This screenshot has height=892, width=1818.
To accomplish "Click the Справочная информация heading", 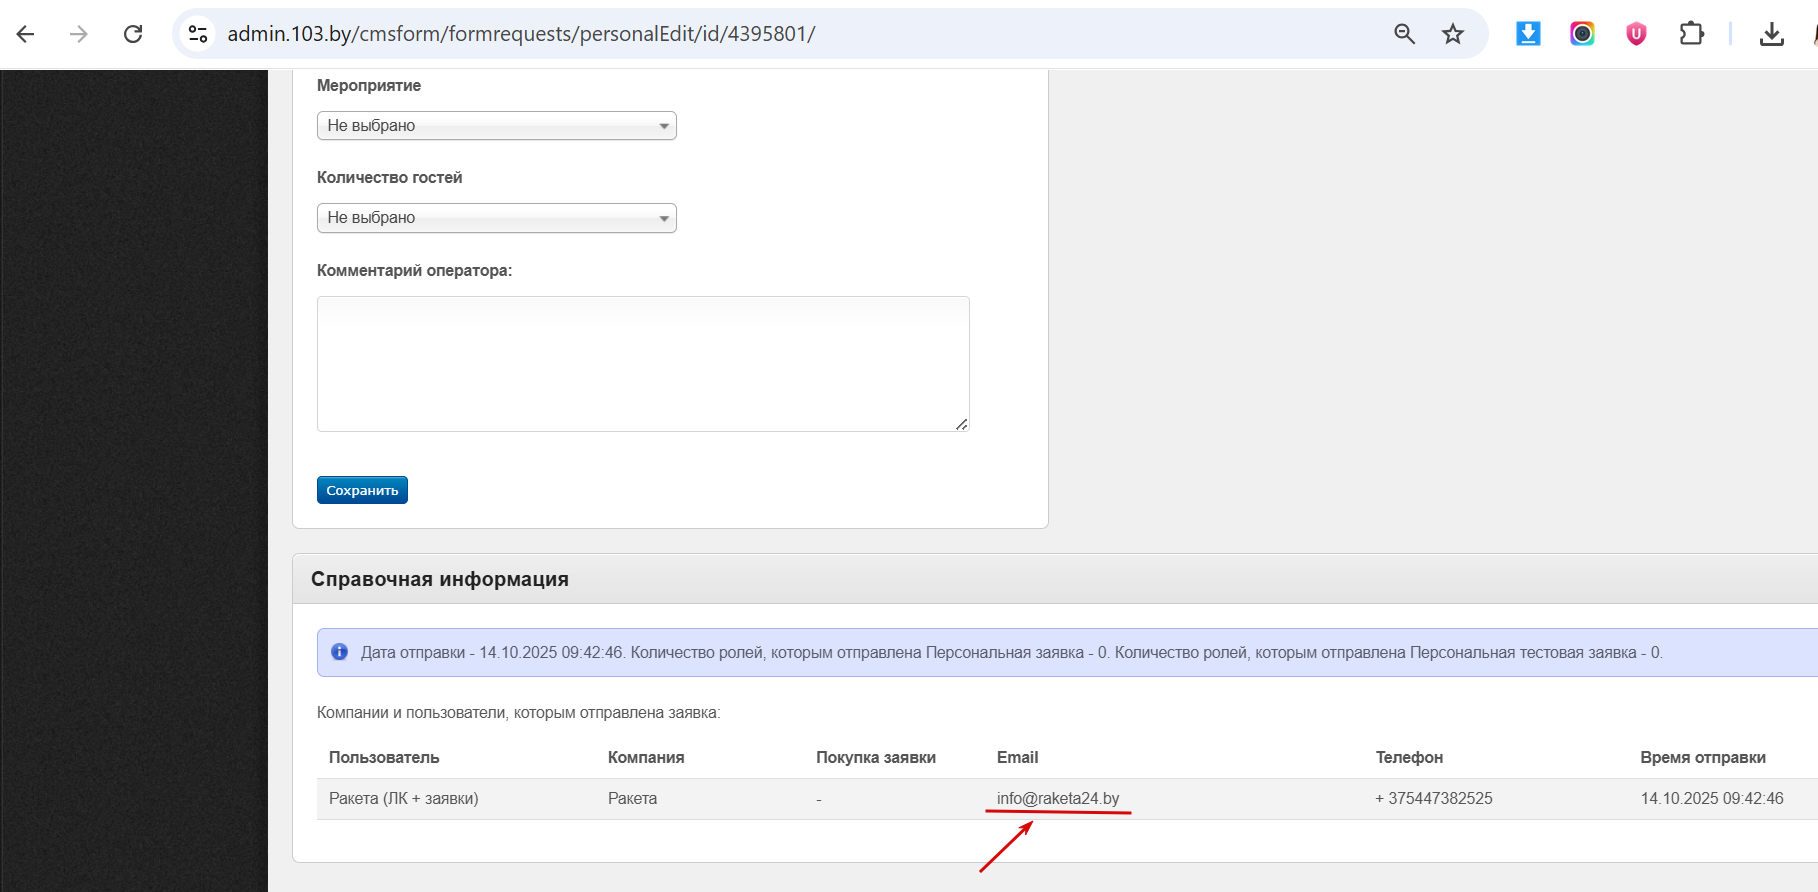I will coord(440,579).
